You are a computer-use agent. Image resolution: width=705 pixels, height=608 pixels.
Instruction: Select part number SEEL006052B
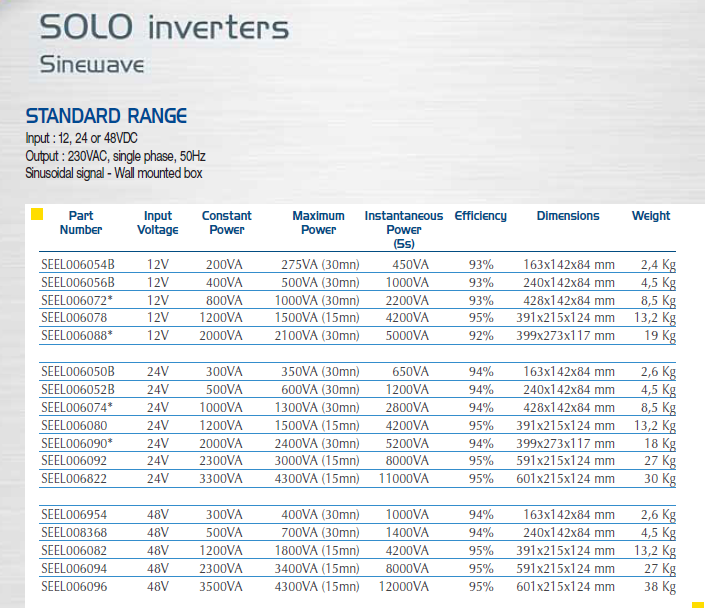(x=78, y=389)
